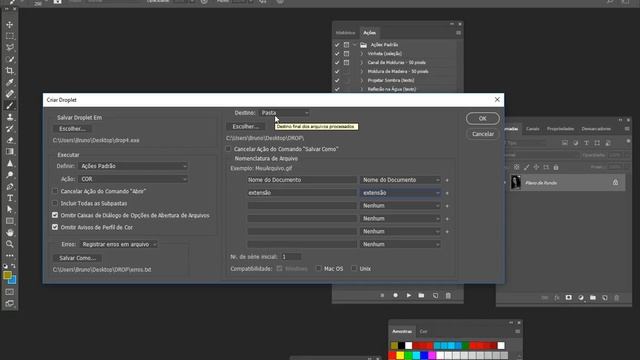Select the Hand tool
The height and width of the screenshot is (360, 640).
[x=9, y=233]
